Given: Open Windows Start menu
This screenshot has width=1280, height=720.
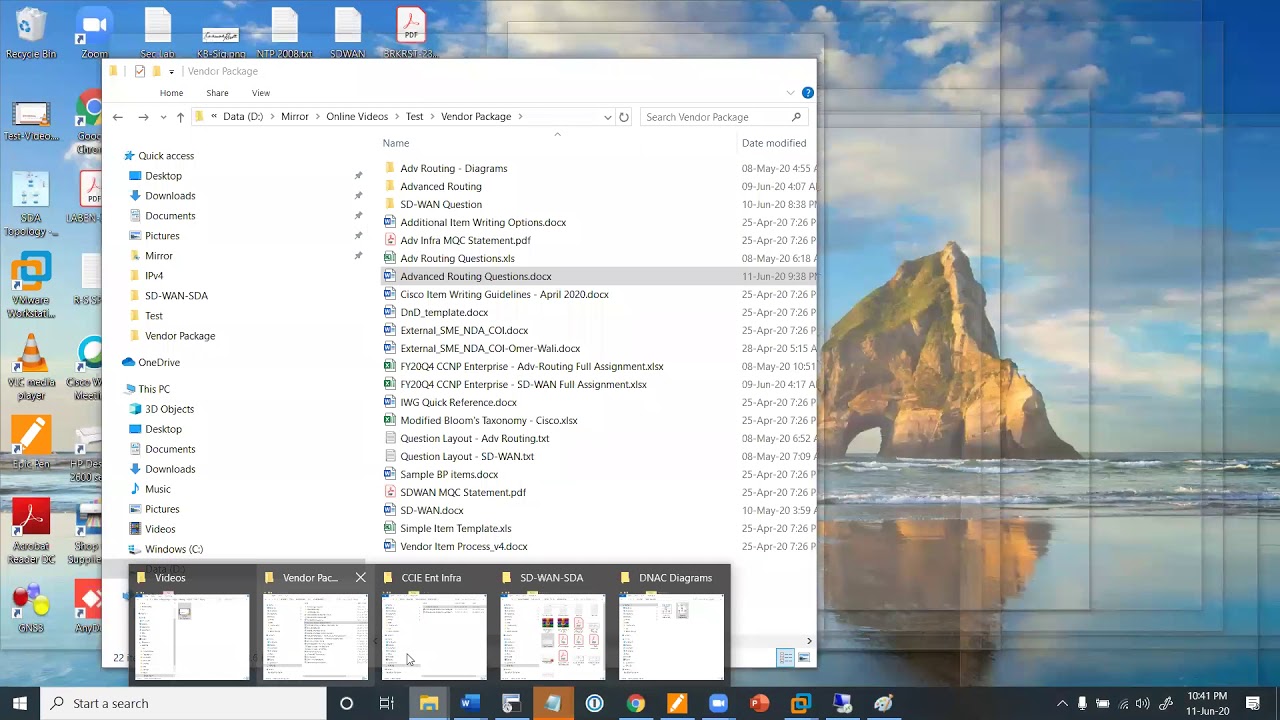Looking at the screenshot, I should [20, 703].
